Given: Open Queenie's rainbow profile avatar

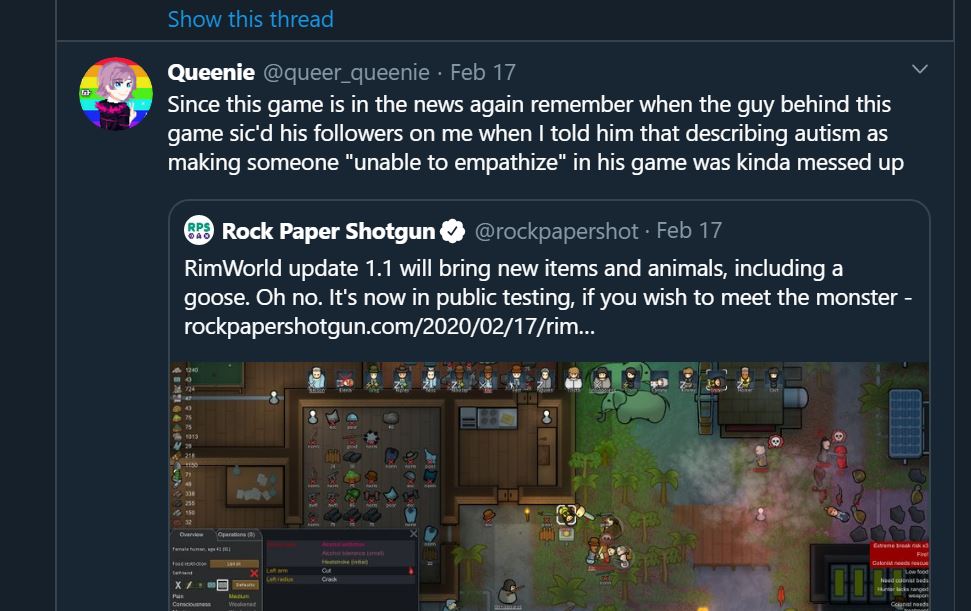Looking at the screenshot, I should click(x=116, y=93).
